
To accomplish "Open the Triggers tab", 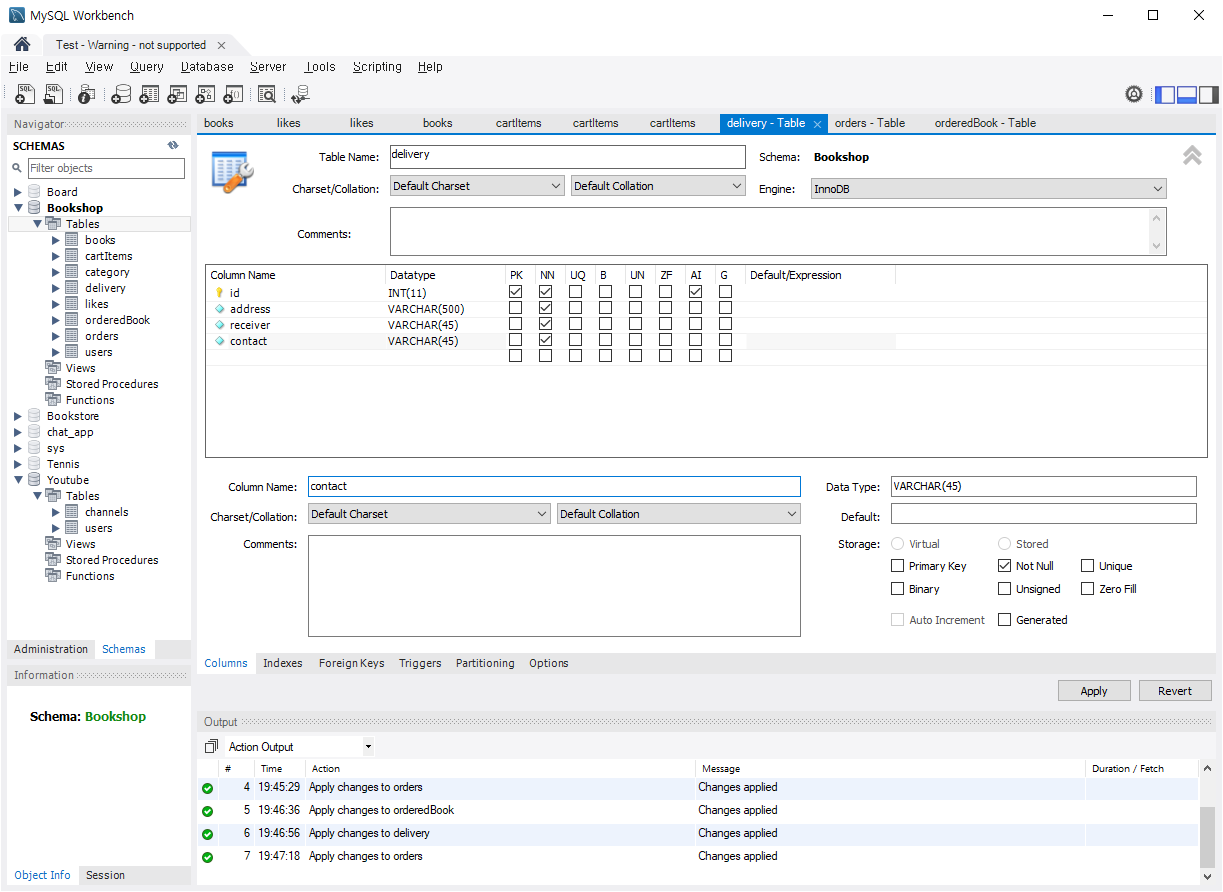I will tap(420, 663).
